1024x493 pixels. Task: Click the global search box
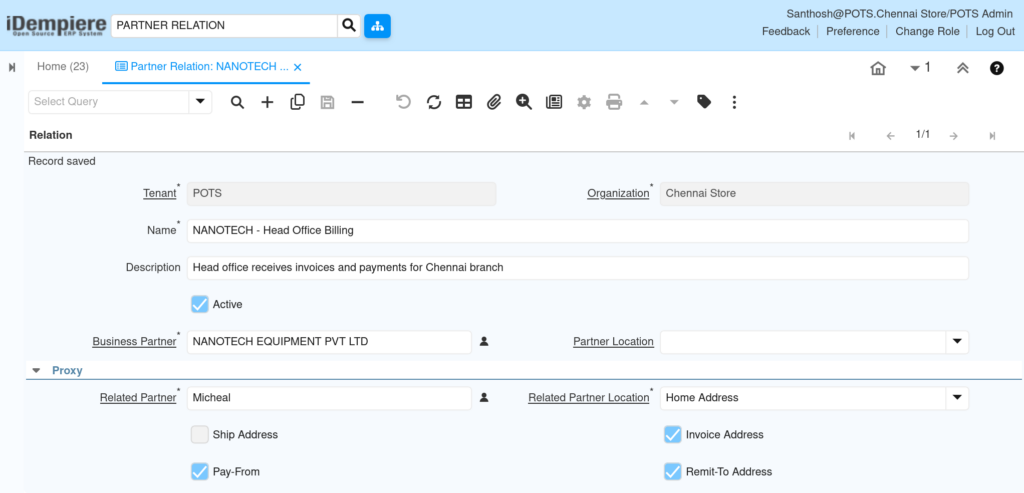pyautogui.click(x=224, y=25)
